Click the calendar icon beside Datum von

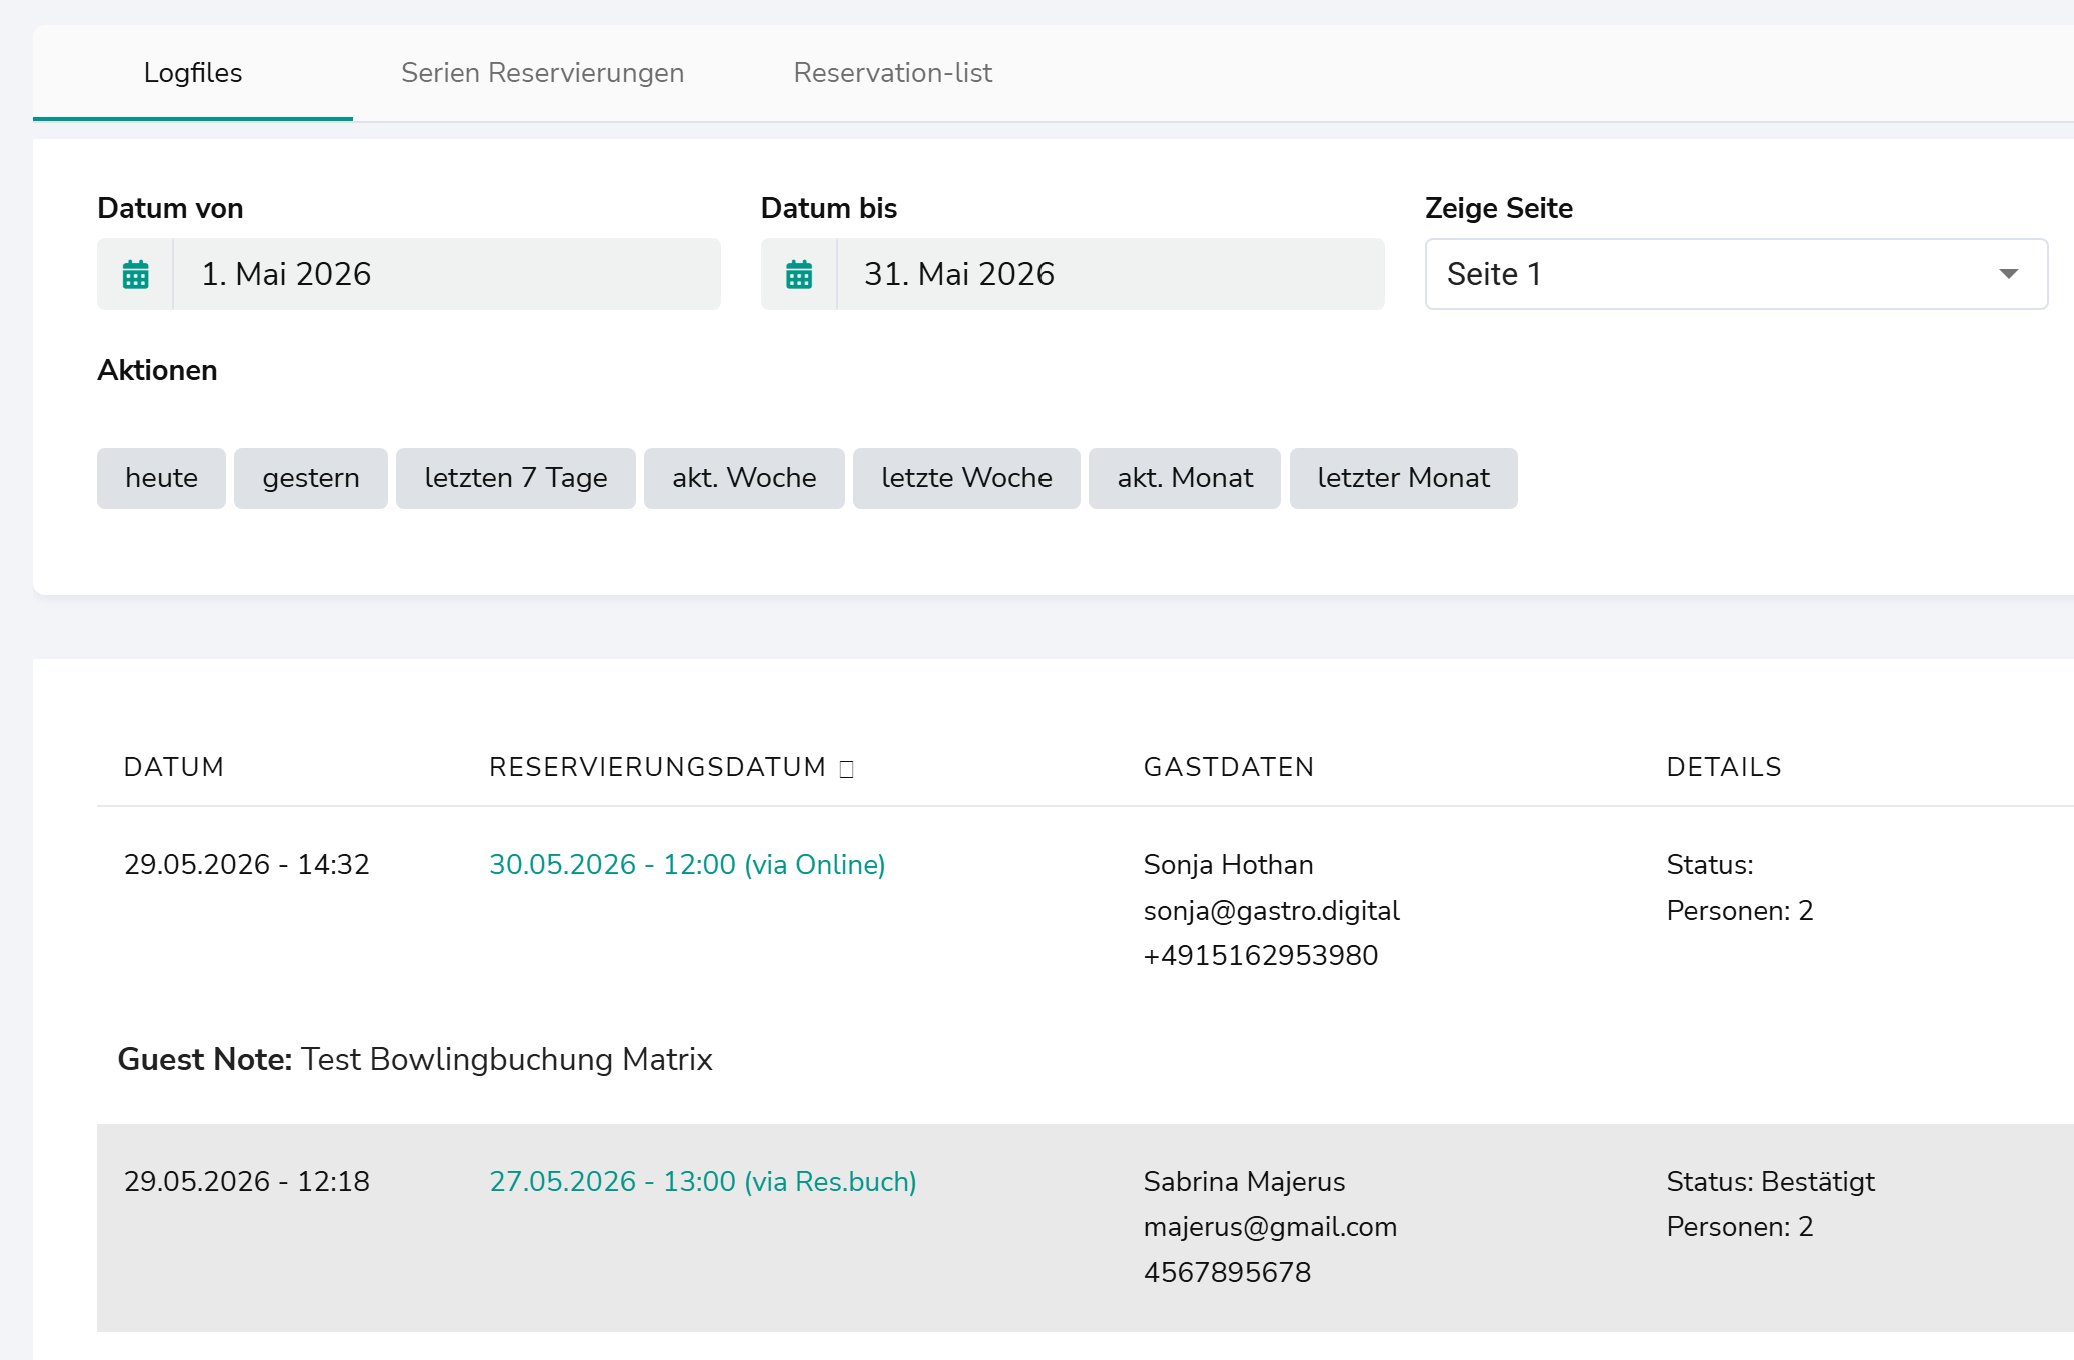[135, 274]
